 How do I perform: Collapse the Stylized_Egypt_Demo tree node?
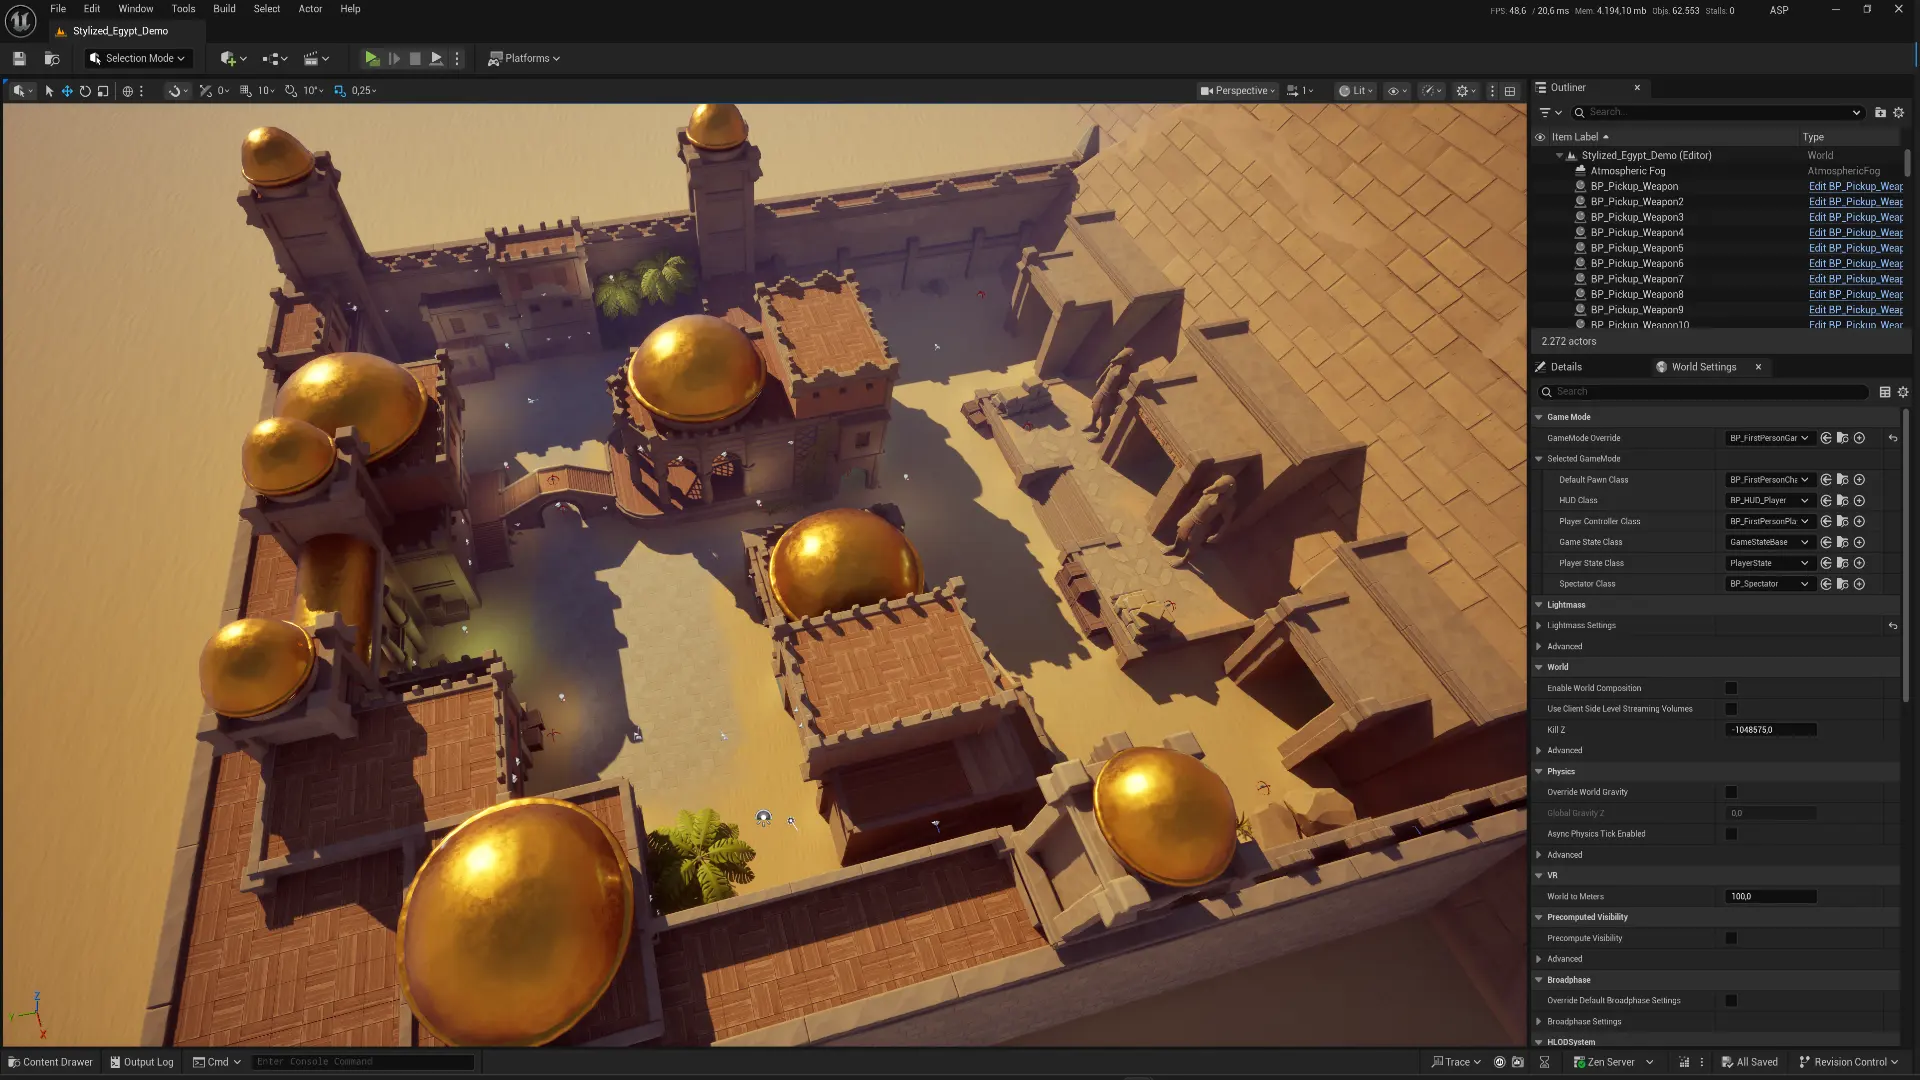tap(1559, 156)
